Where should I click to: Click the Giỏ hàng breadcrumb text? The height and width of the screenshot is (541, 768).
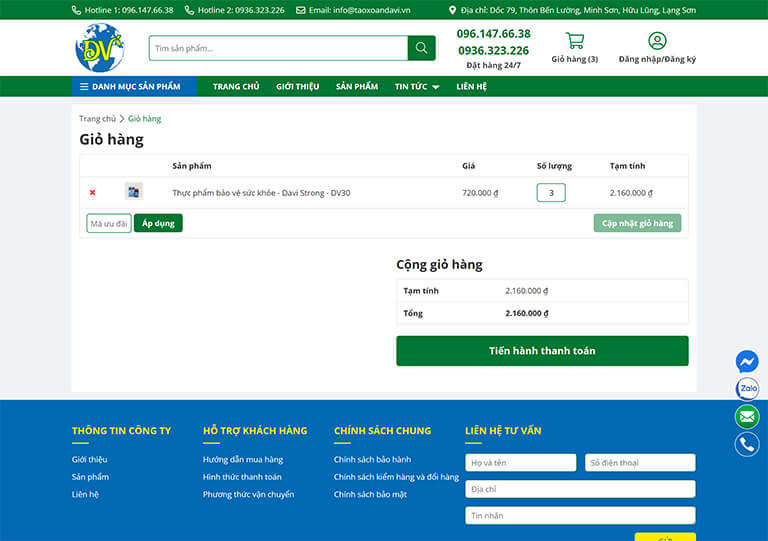(x=144, y=118)
